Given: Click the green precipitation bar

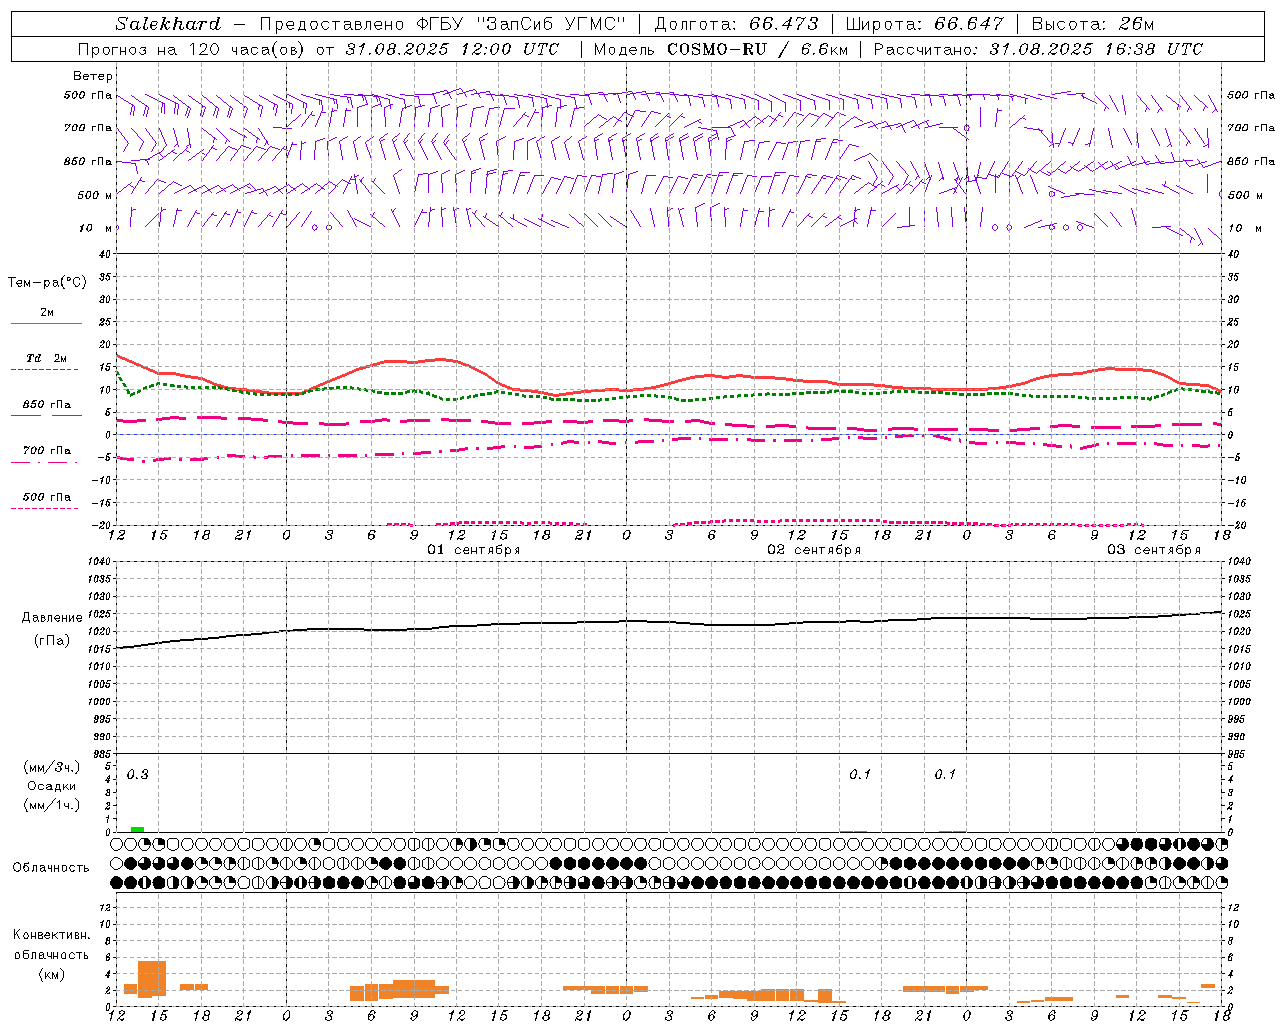Looking at the screenshot, I should click(x=138, y=829).
